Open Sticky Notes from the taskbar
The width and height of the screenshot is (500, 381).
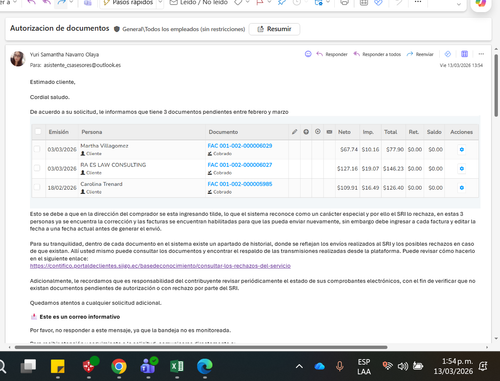point(58,366)
